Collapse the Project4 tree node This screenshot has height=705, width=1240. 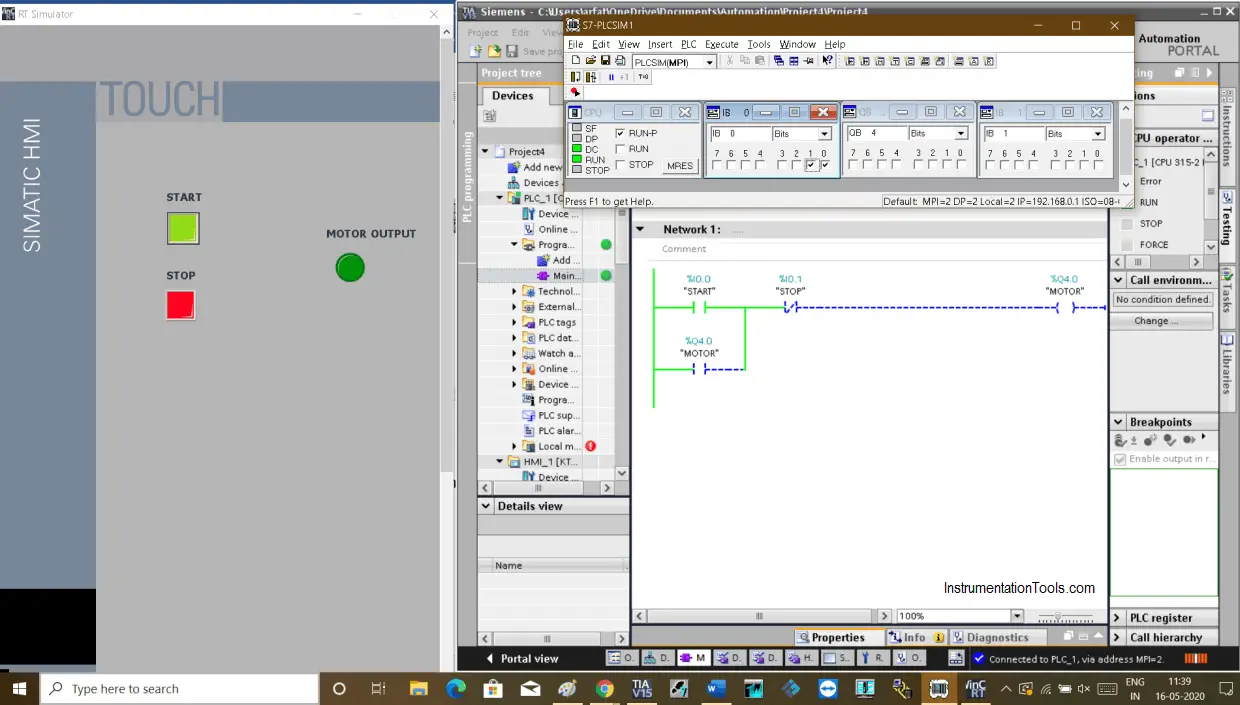point(486,152)
